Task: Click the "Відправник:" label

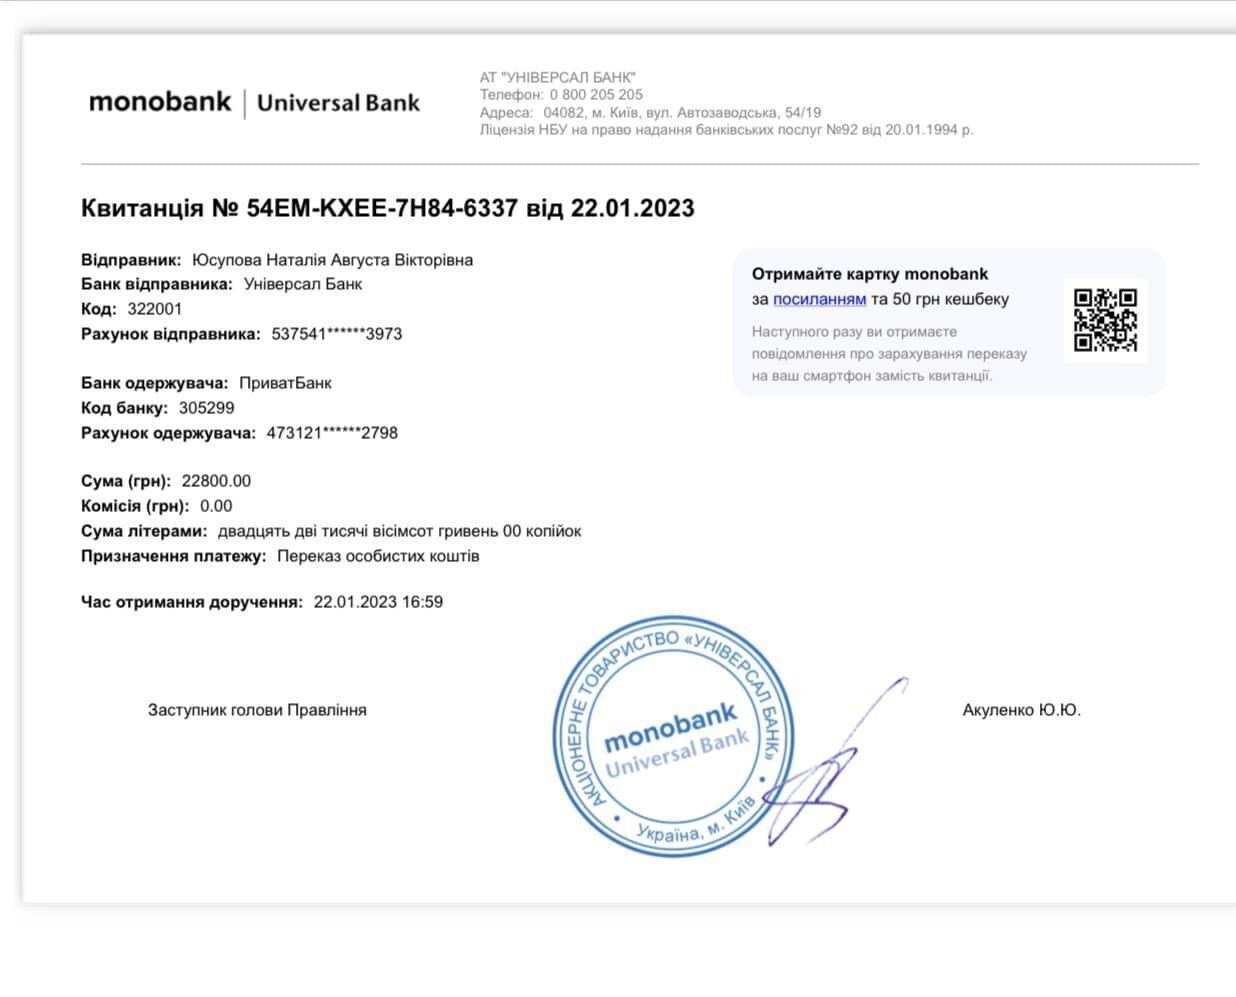Action: click(x=131, y=260)
